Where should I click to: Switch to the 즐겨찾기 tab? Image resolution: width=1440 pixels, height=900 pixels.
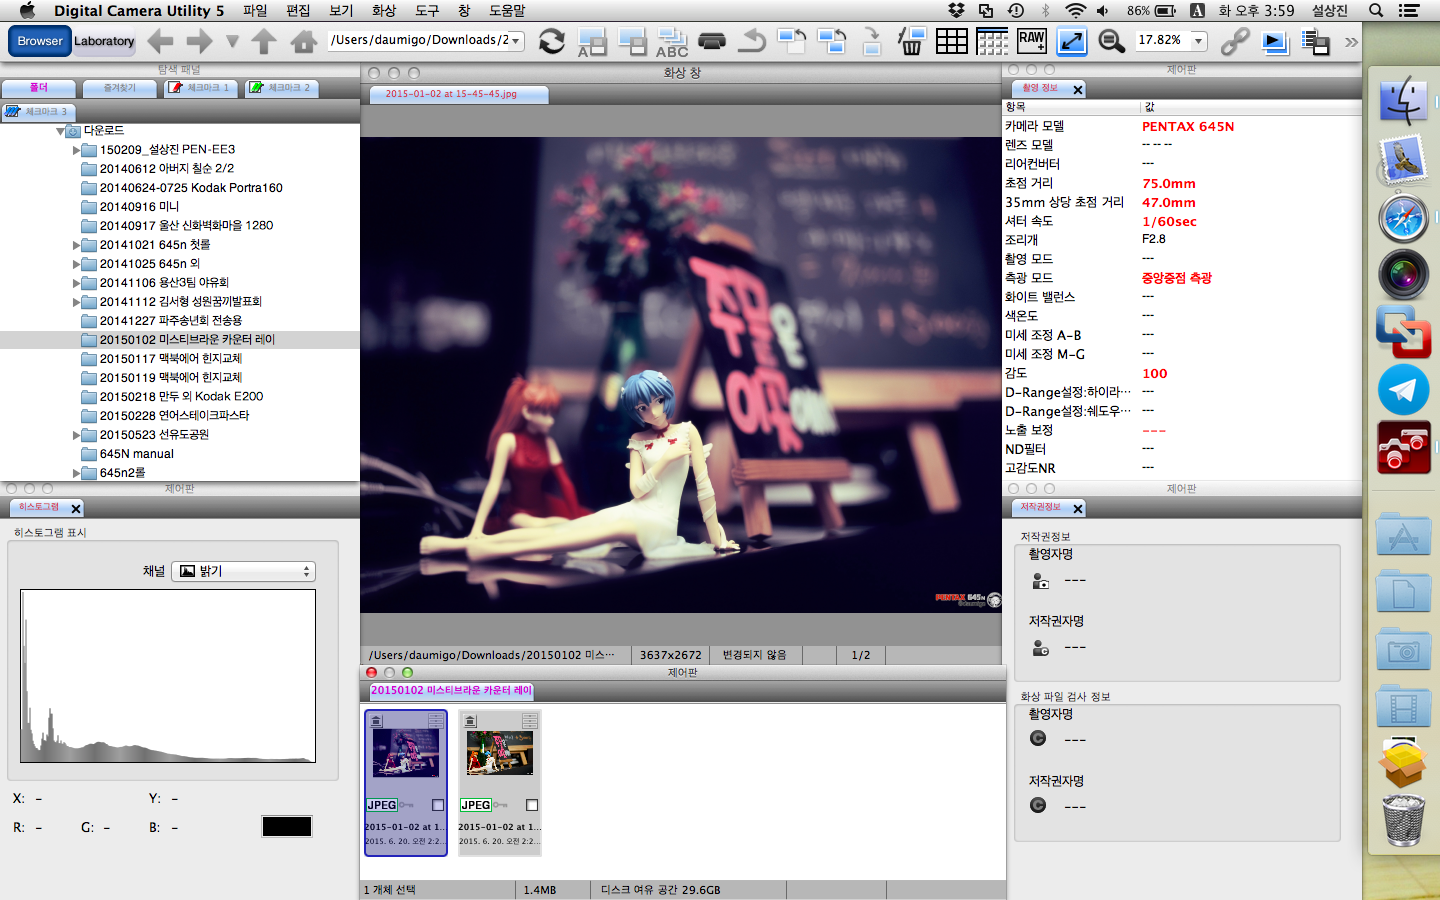(119, 88)
